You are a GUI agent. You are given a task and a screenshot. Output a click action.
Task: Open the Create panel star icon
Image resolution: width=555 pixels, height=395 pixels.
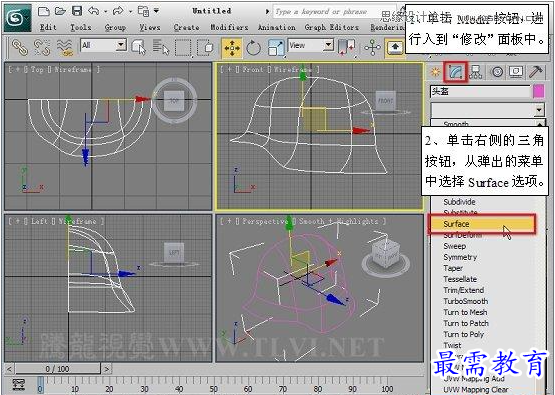[x=435, y=72]
